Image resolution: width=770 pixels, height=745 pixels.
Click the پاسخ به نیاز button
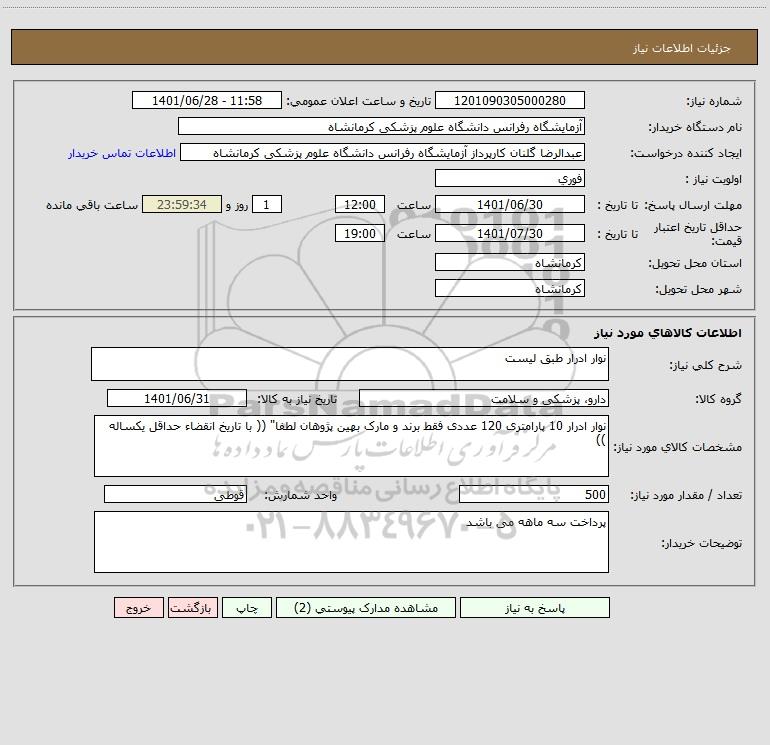tap(534, 608)
